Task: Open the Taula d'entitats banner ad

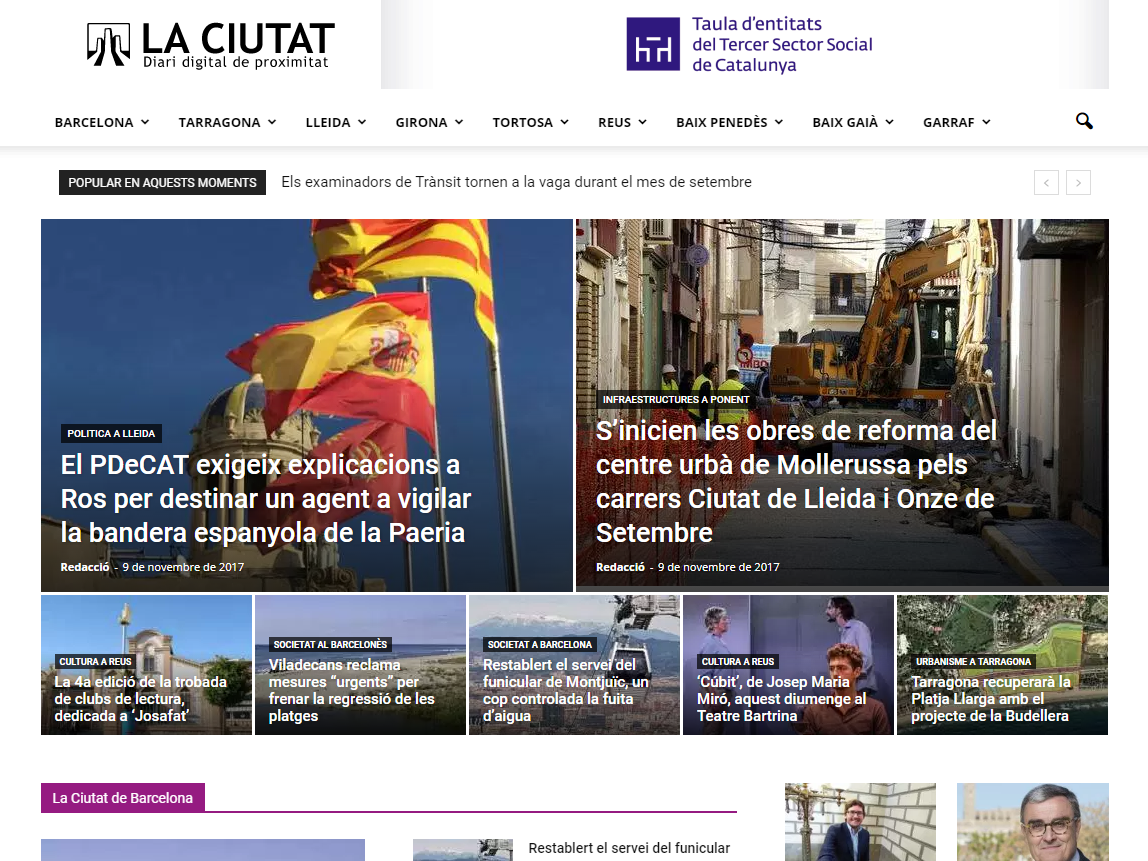Action: click(x=745, y=45)
